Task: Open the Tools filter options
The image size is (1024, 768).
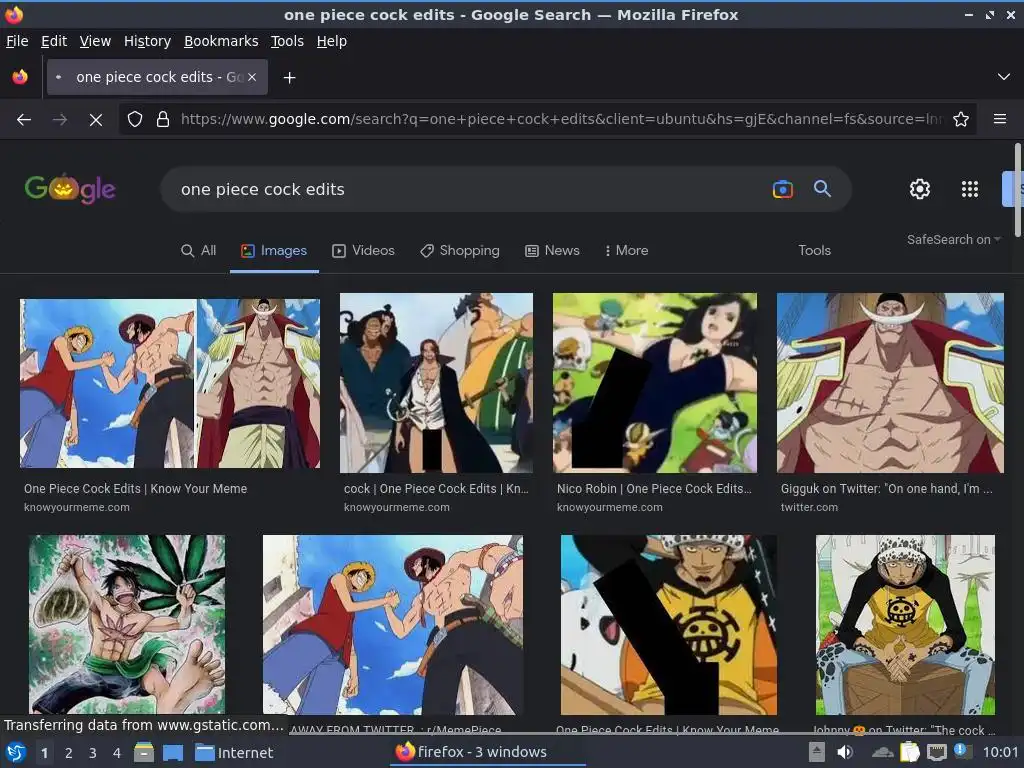Action: pos(814,251)
